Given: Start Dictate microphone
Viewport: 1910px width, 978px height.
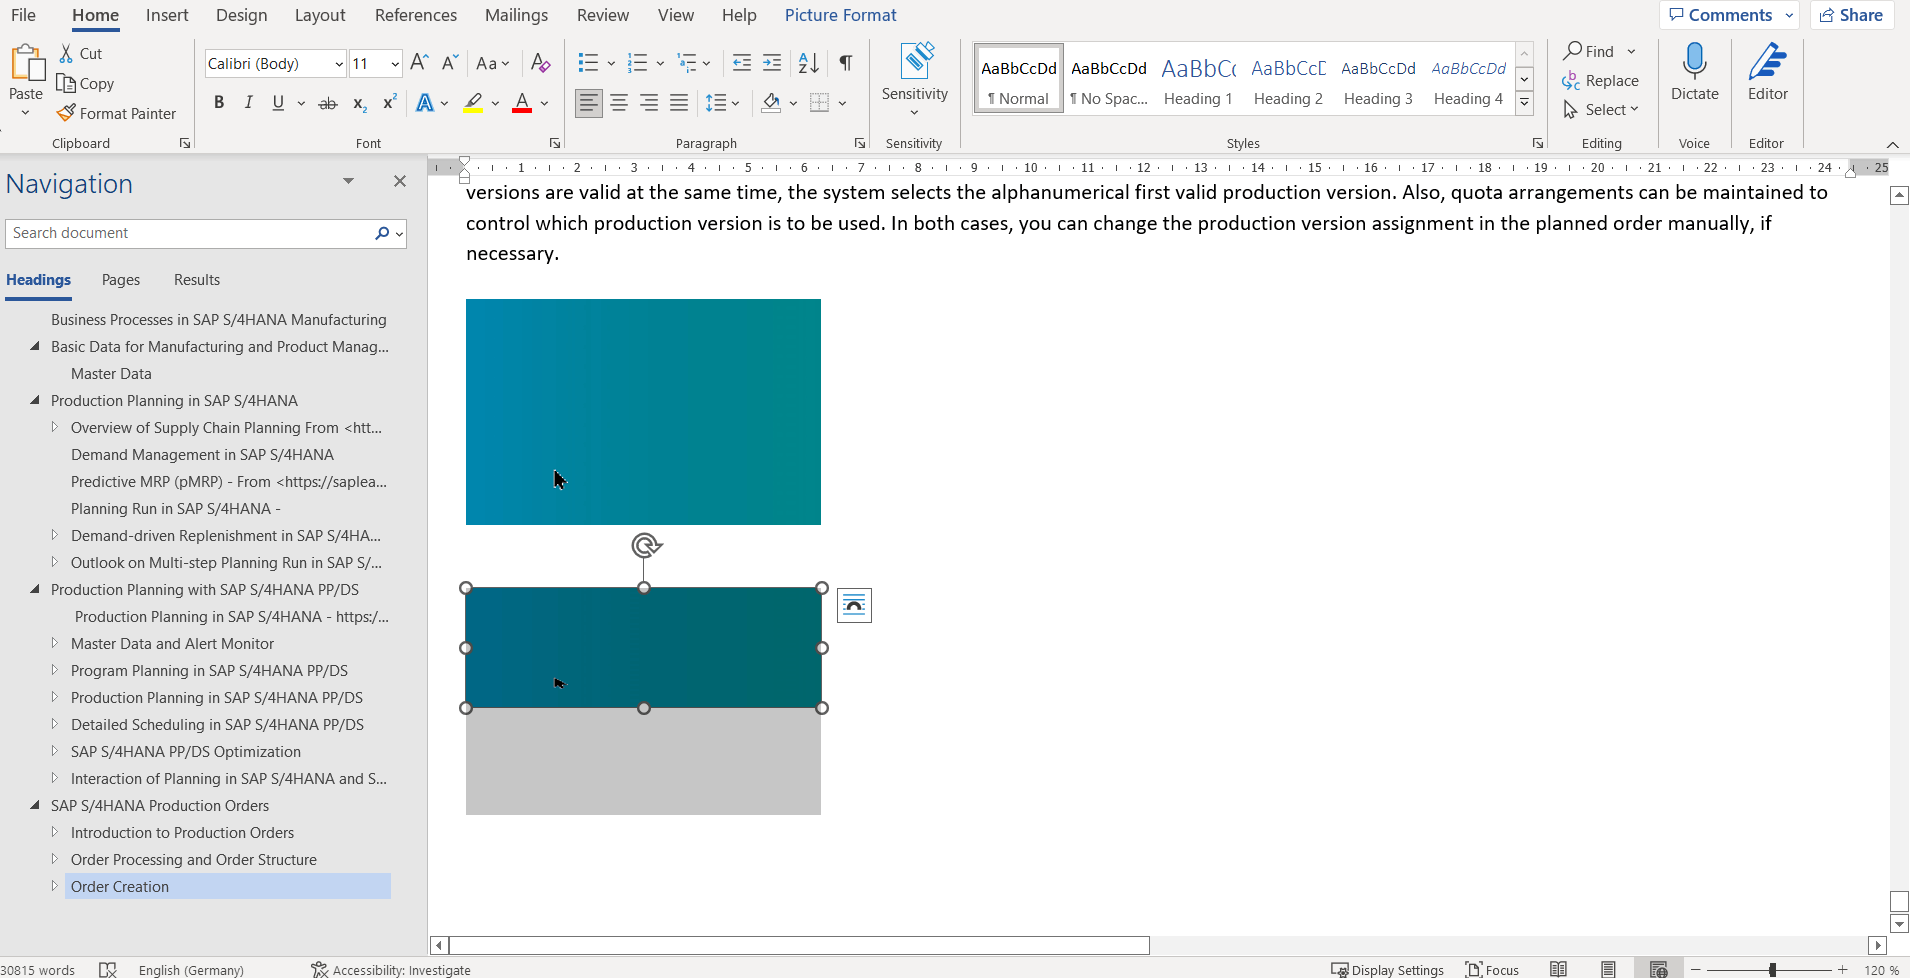Looking at the screenshot, I should (1695, 72).
